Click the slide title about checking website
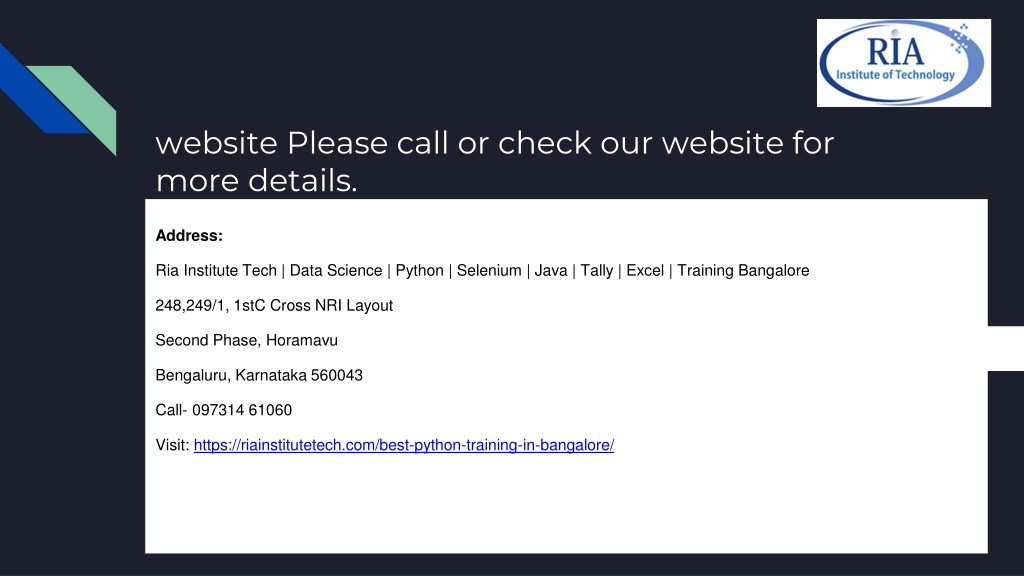Viewport: 1024px width, 576px height. pyautogui.click(x=494, y=161)
